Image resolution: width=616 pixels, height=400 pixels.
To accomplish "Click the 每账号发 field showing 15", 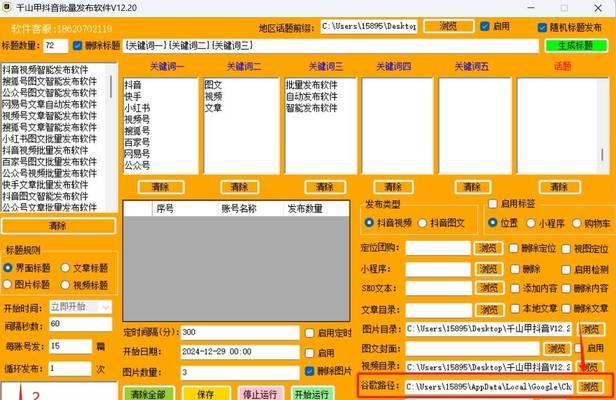I will 70,347.
